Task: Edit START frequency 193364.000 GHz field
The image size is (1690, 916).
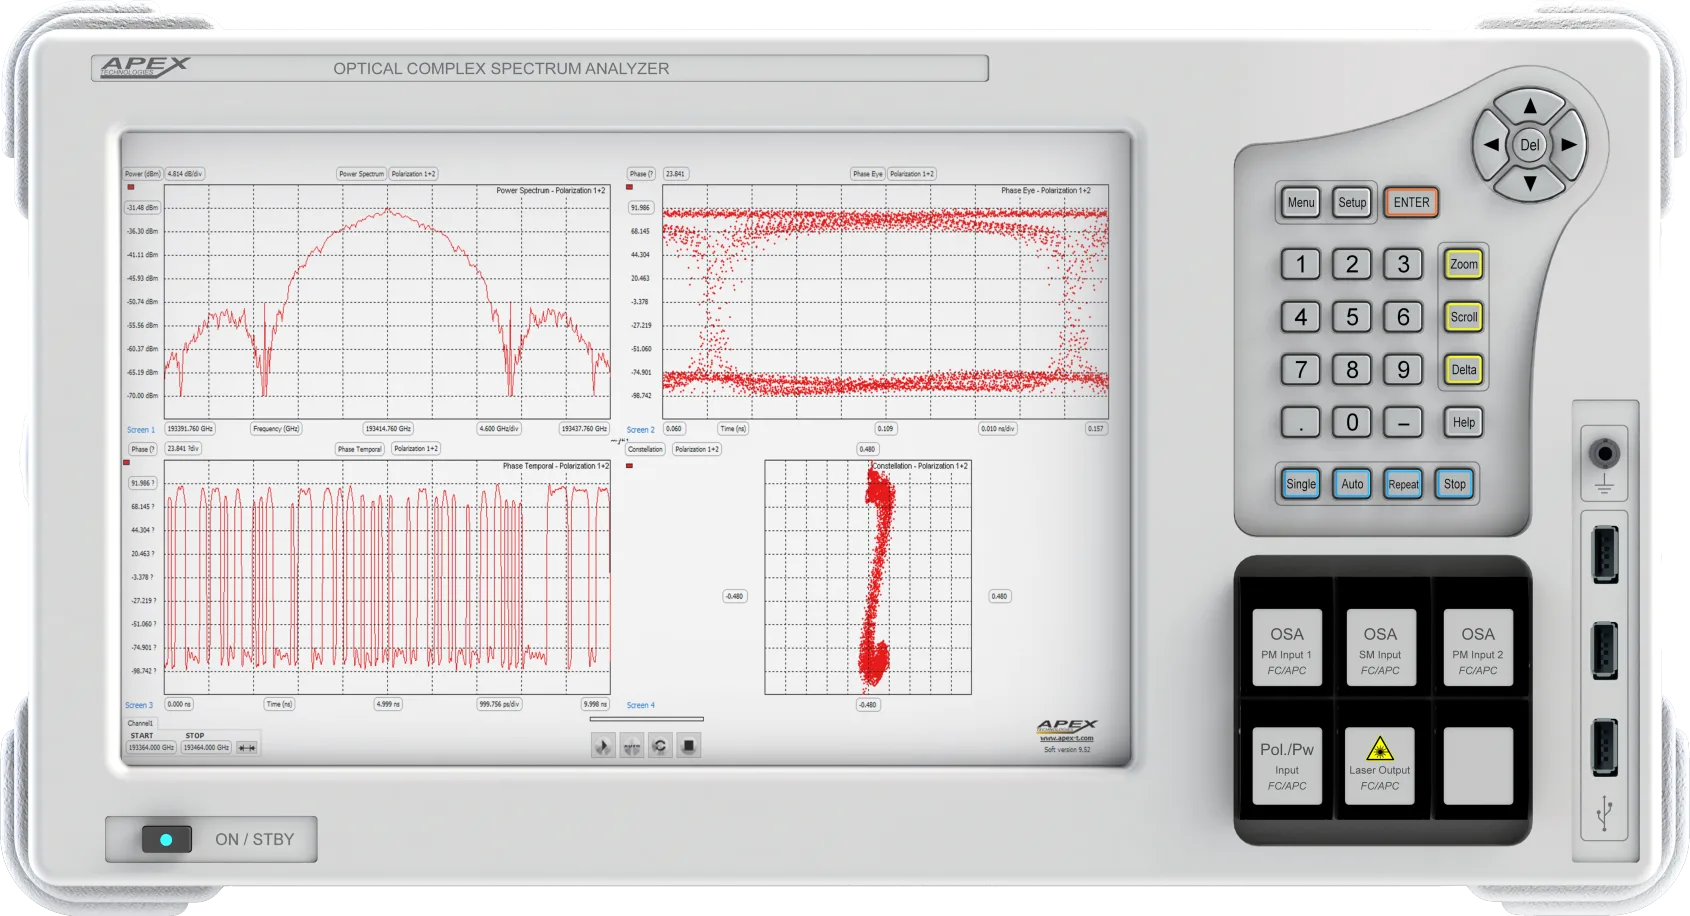Action: pyautogui.click(x=151, y=748)
